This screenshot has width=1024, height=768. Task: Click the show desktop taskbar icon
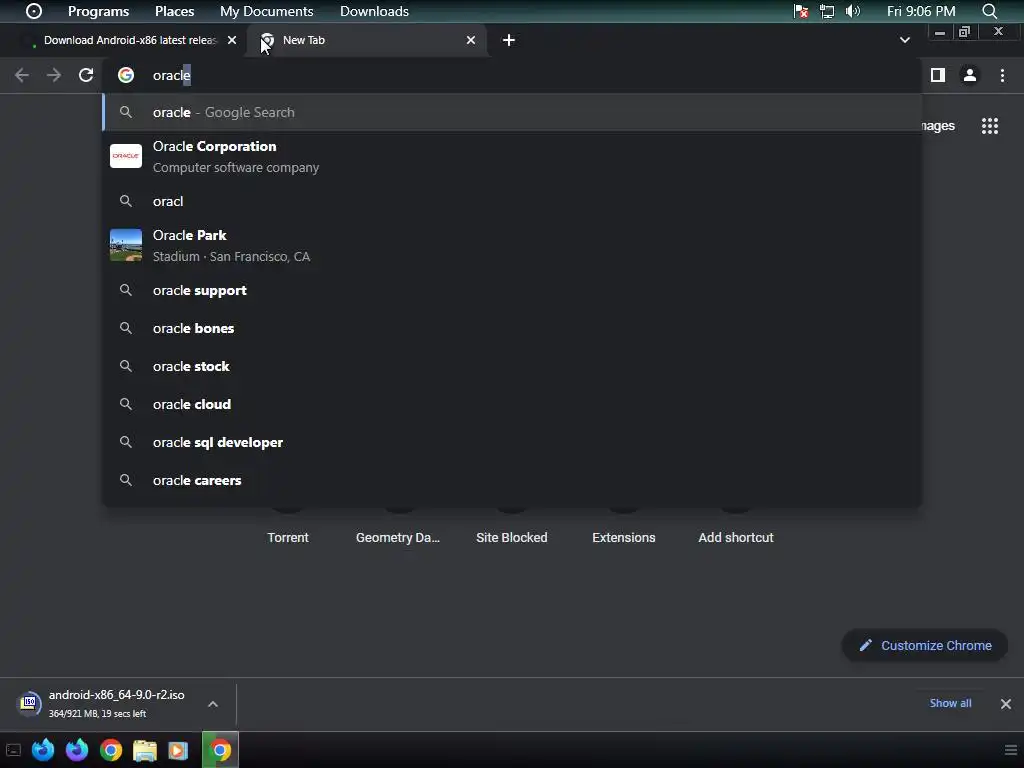13,750
